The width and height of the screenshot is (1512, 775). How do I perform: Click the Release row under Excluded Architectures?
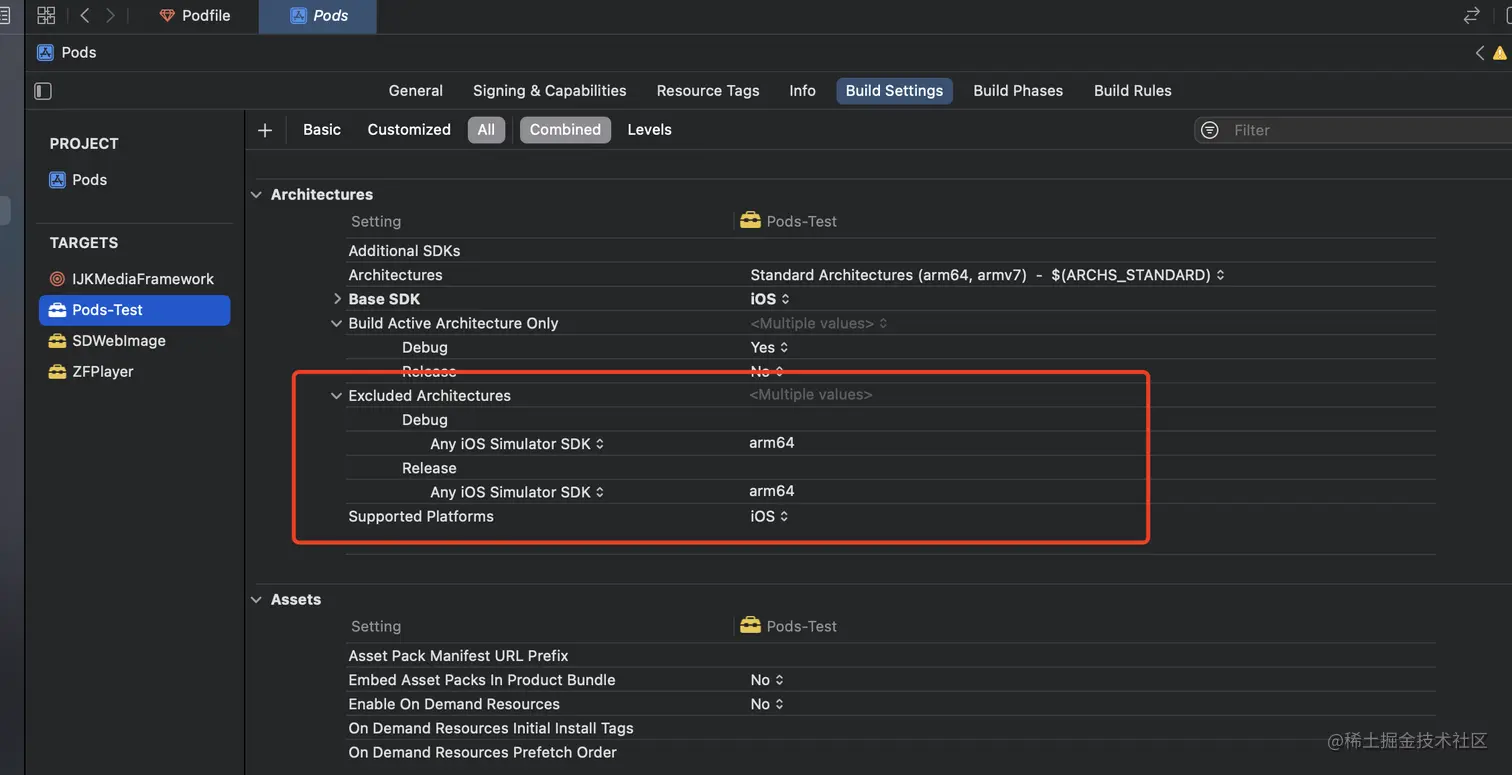(x=429, y=468)
